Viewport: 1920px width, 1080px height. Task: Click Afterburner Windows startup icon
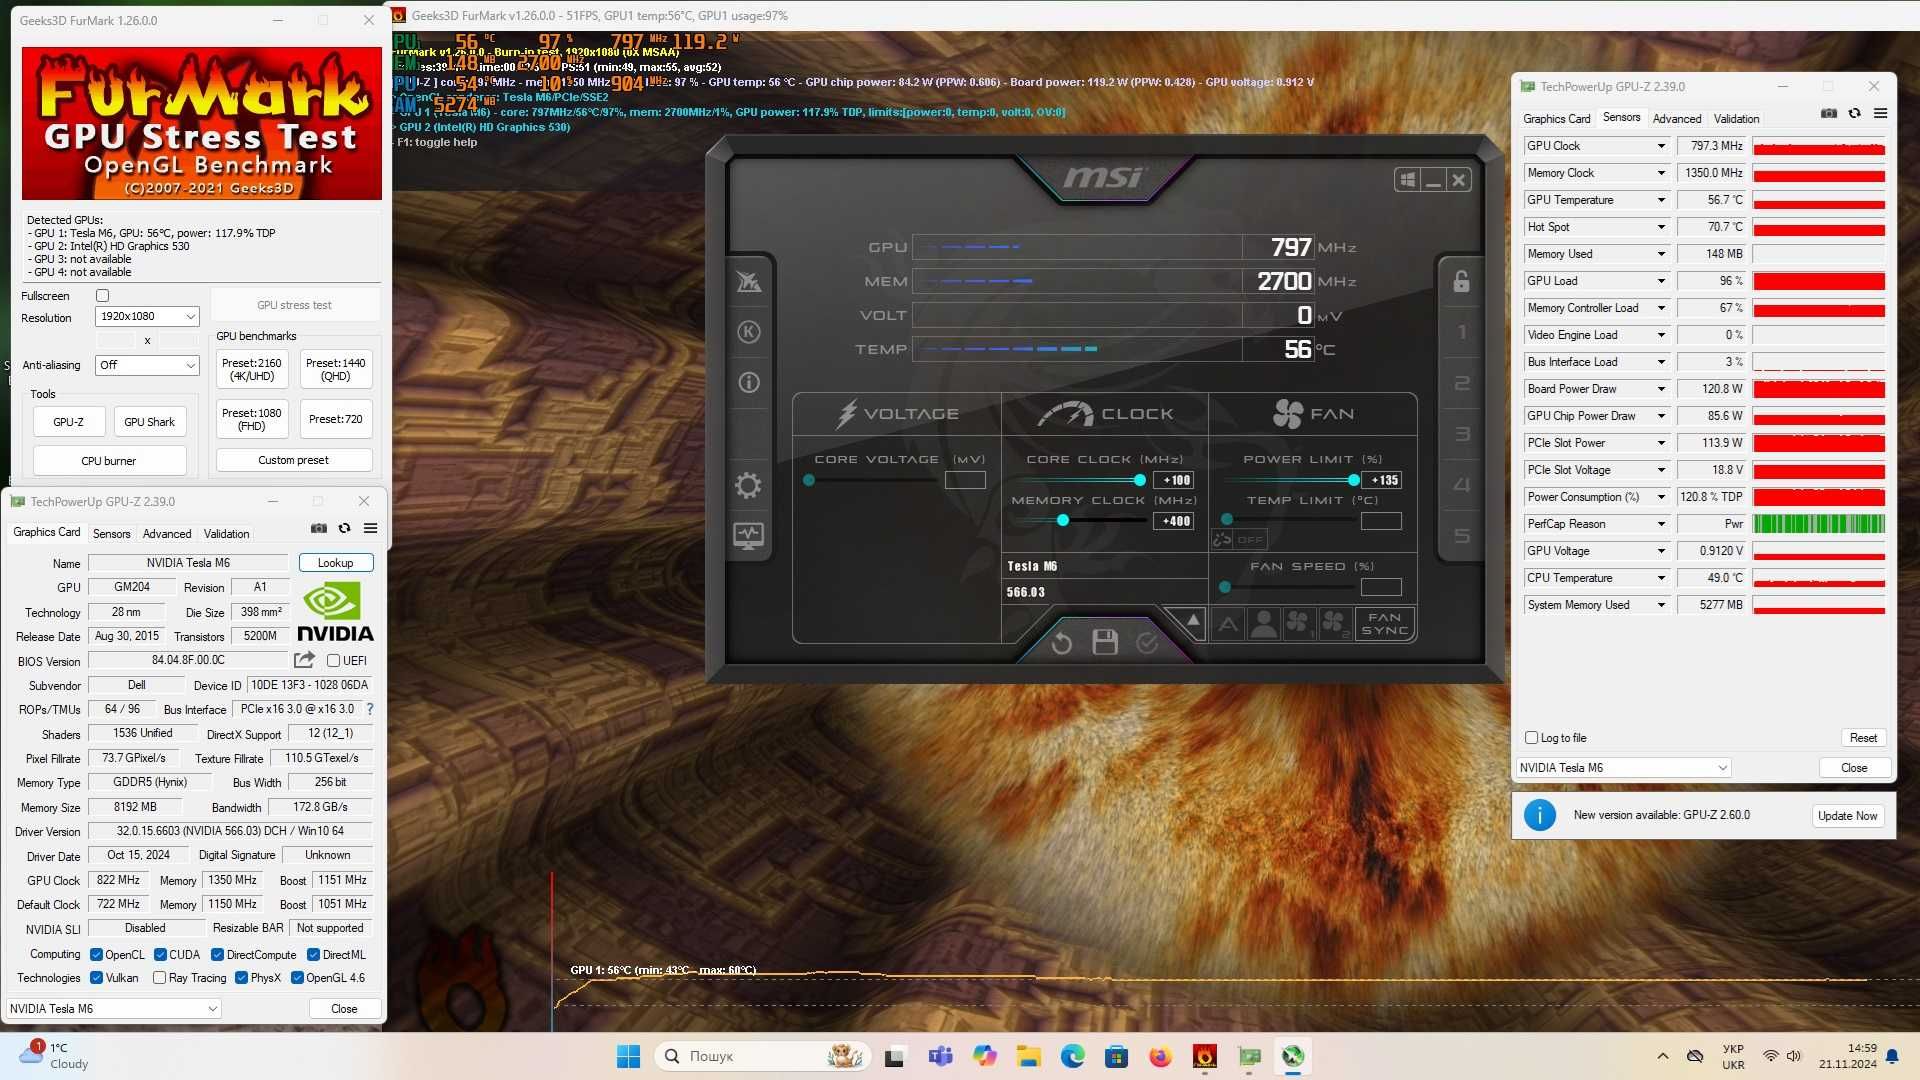click(x=1407, y=180)
